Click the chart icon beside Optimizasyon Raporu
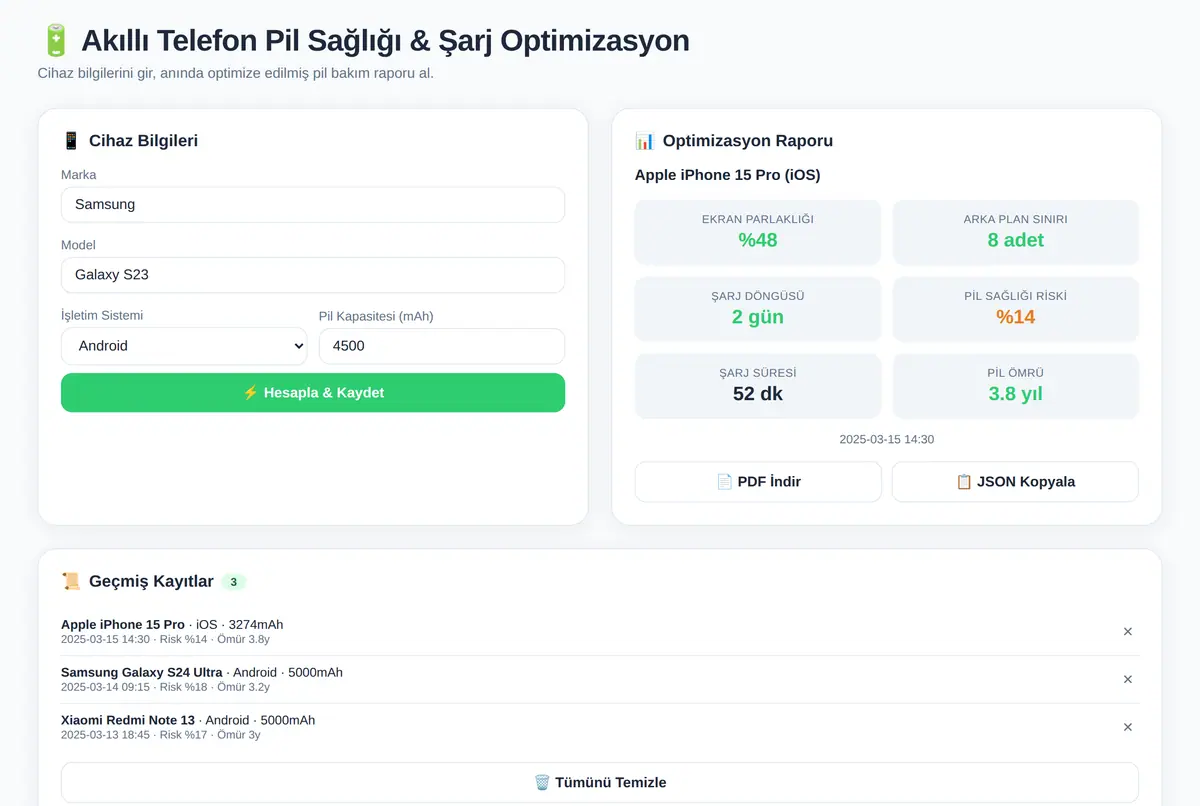1200x806 pixels. (644, 141)
